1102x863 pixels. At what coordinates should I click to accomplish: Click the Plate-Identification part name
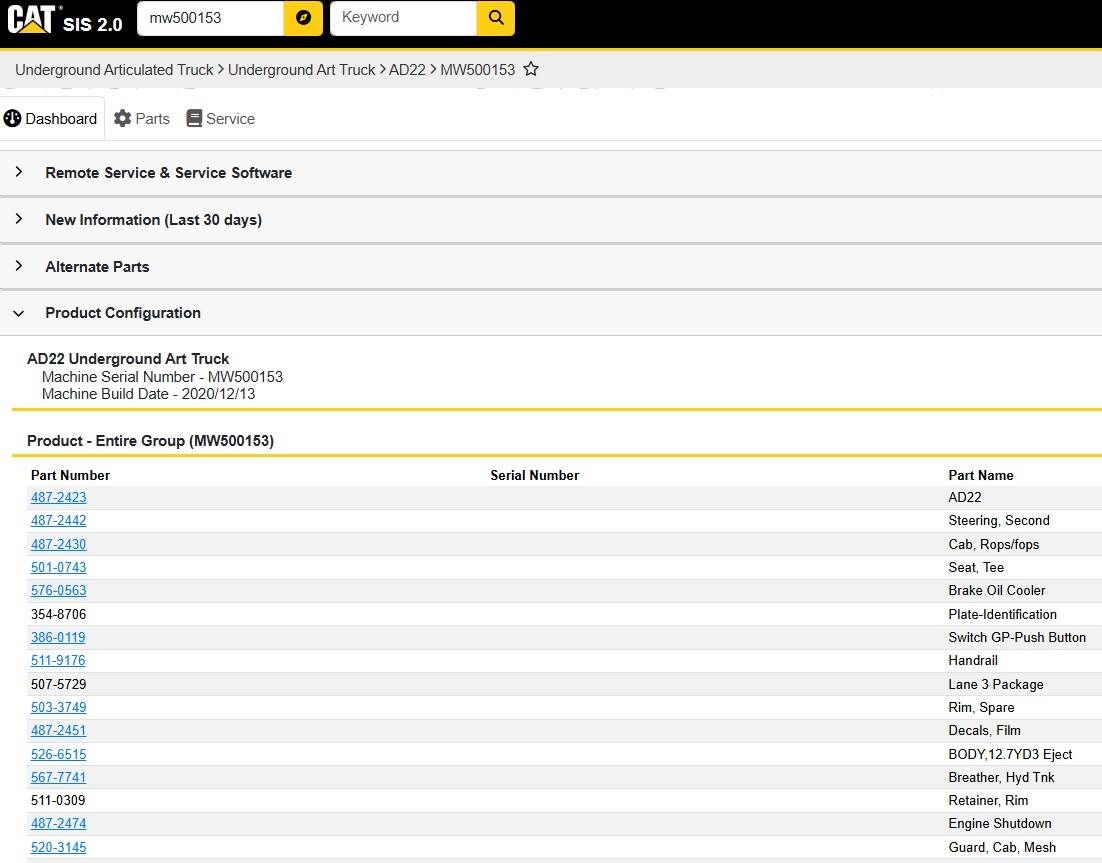pos(1002,614)
